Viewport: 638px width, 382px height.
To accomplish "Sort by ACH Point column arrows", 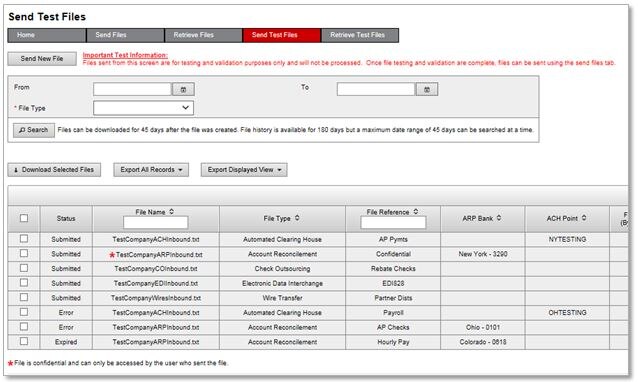I will pos(584,218).
